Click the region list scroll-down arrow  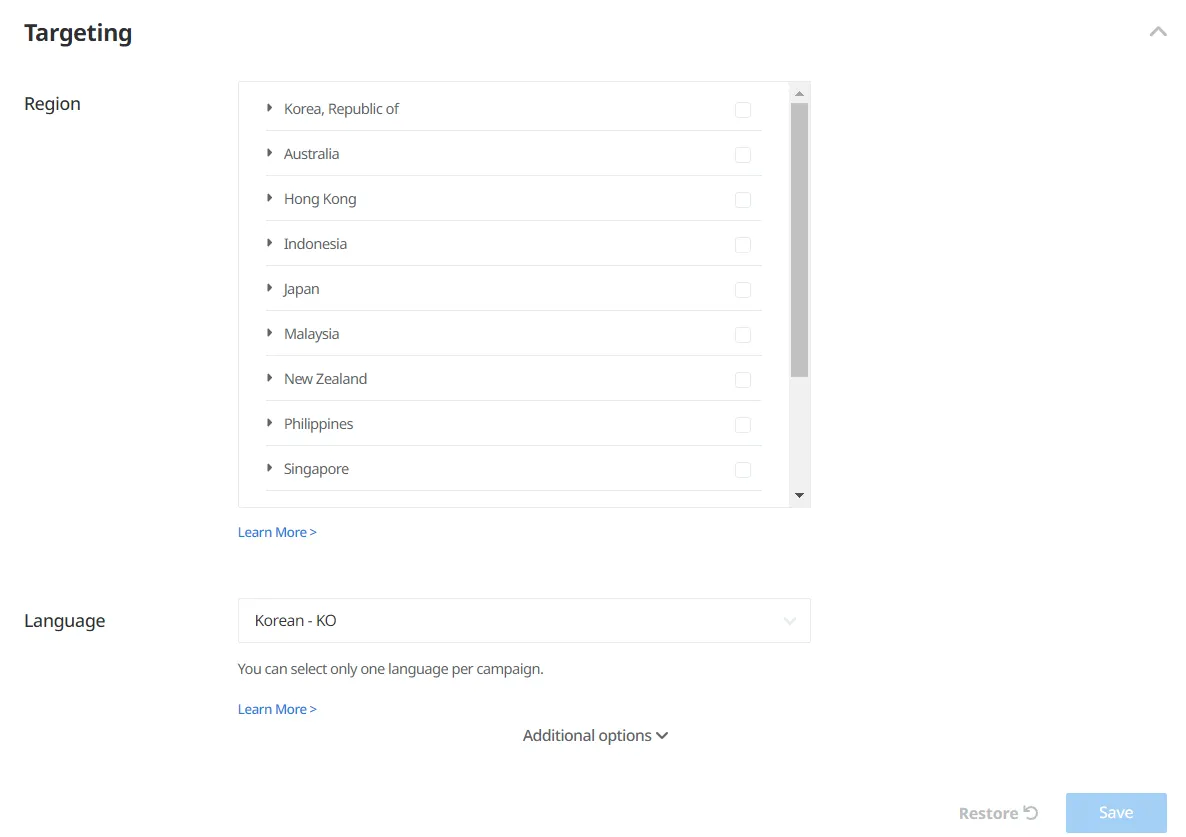pyautogui.click(x=799, y=495)
